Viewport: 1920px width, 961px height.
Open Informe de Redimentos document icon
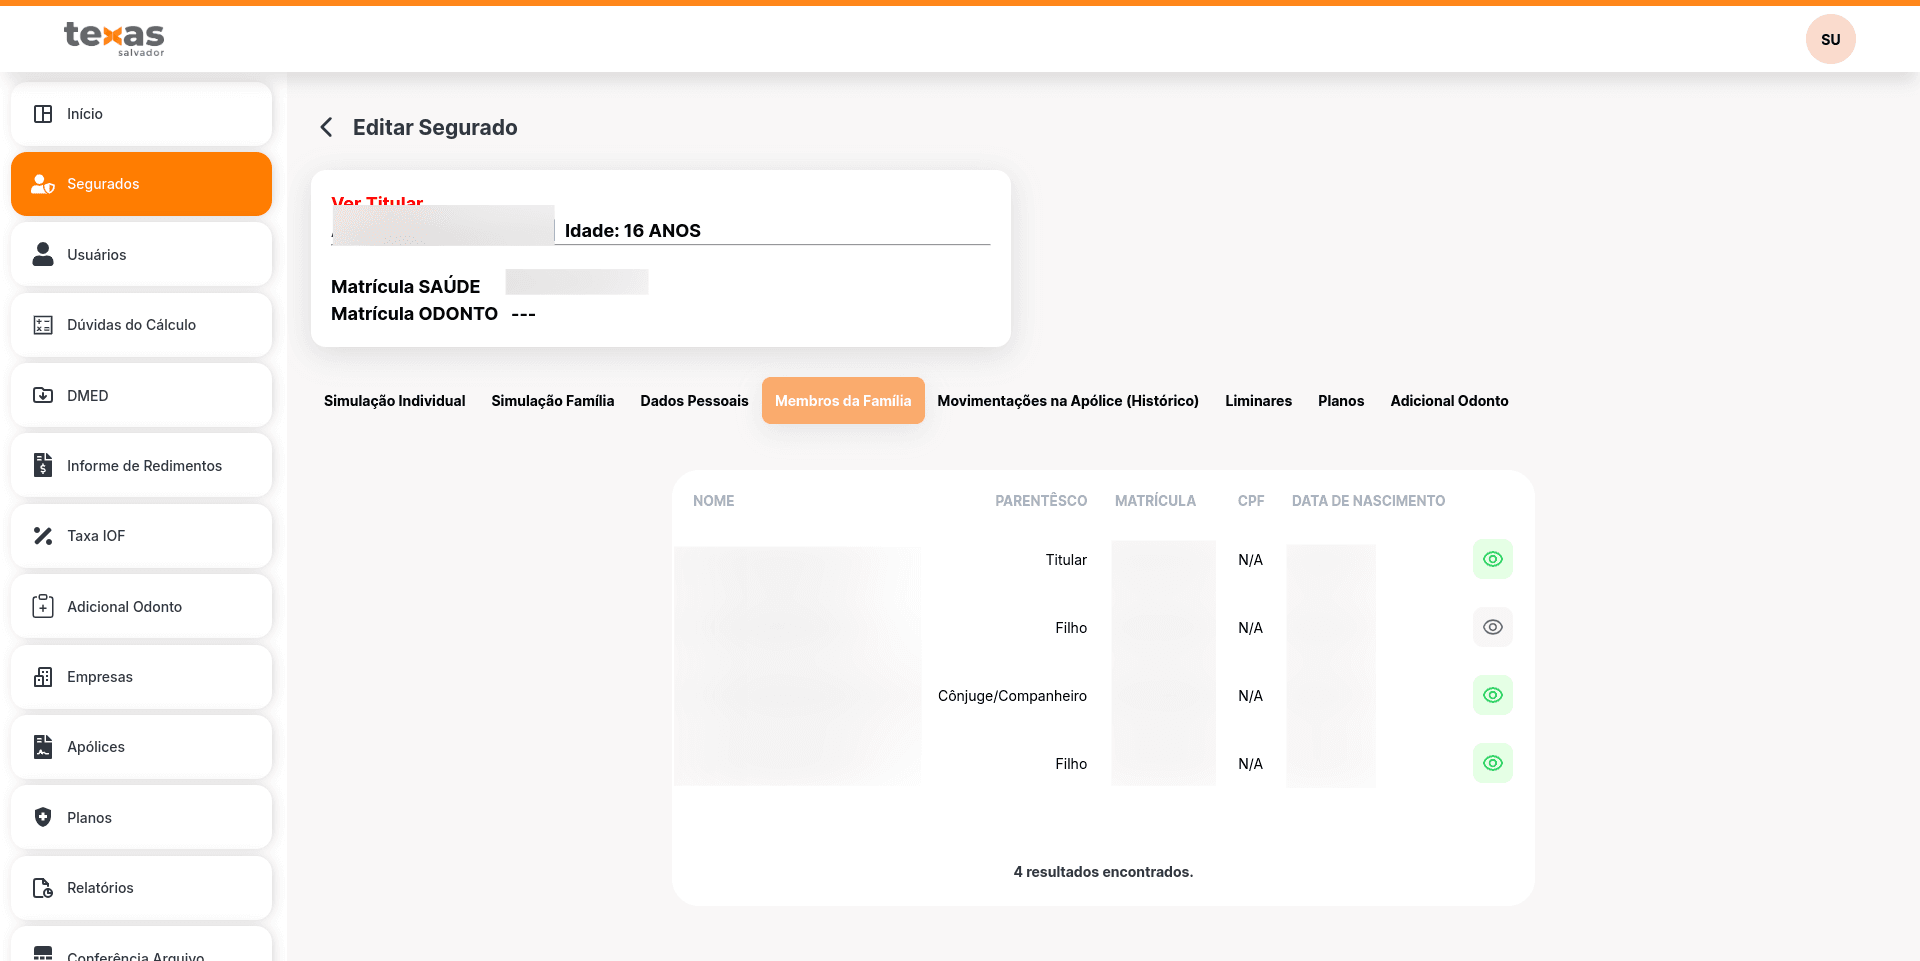coord(43,466)
